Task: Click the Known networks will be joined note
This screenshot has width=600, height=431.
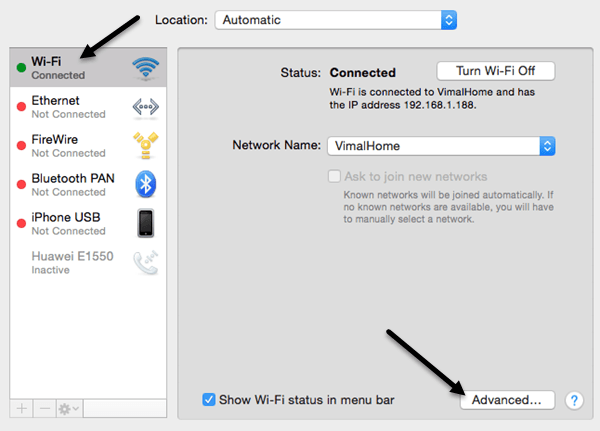Action: (x=448, y=207)
